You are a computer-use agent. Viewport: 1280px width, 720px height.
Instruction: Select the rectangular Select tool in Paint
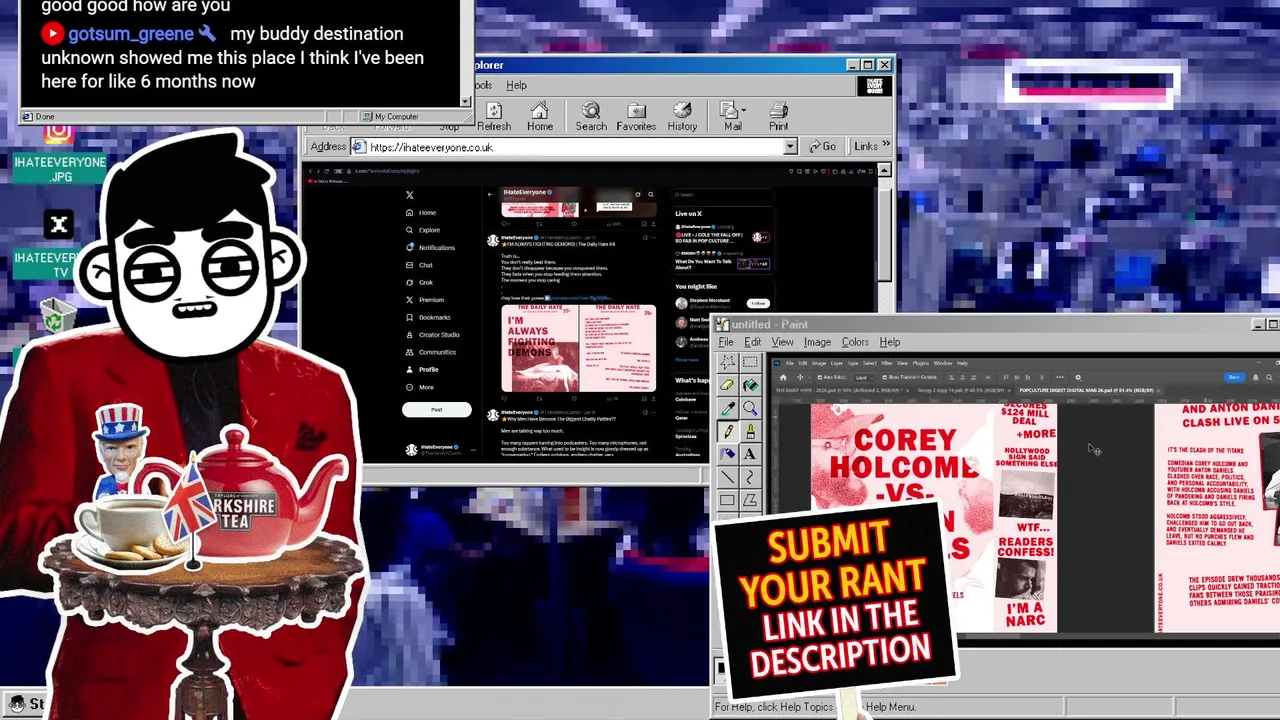tap(750, 362)
